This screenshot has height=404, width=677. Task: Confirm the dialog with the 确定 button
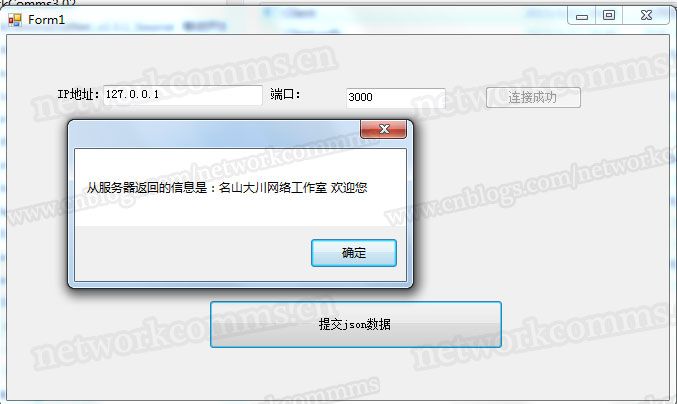coord(354,253)
